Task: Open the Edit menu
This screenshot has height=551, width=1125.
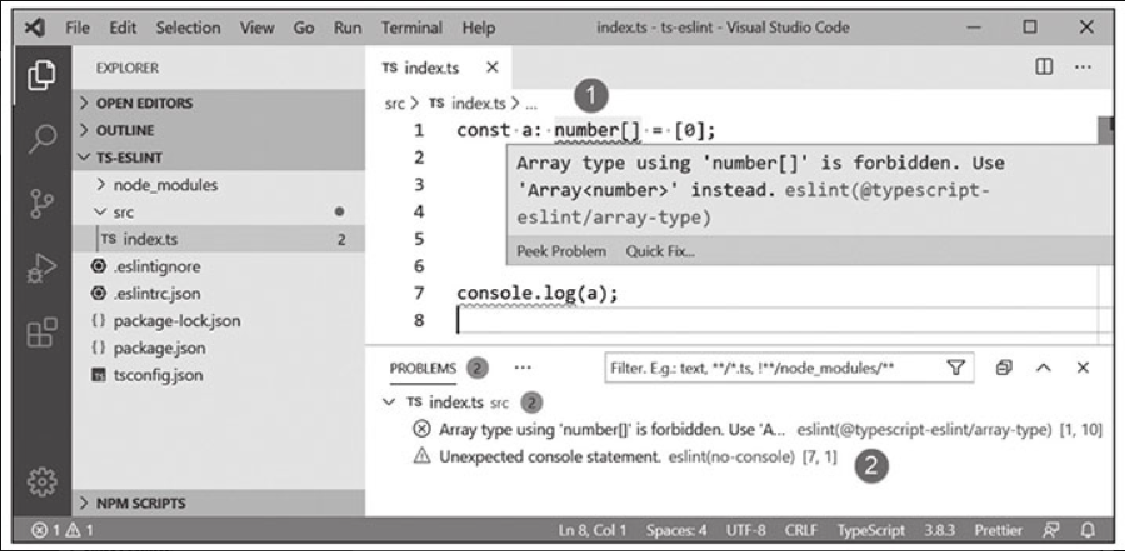Action: pos(123,28)
